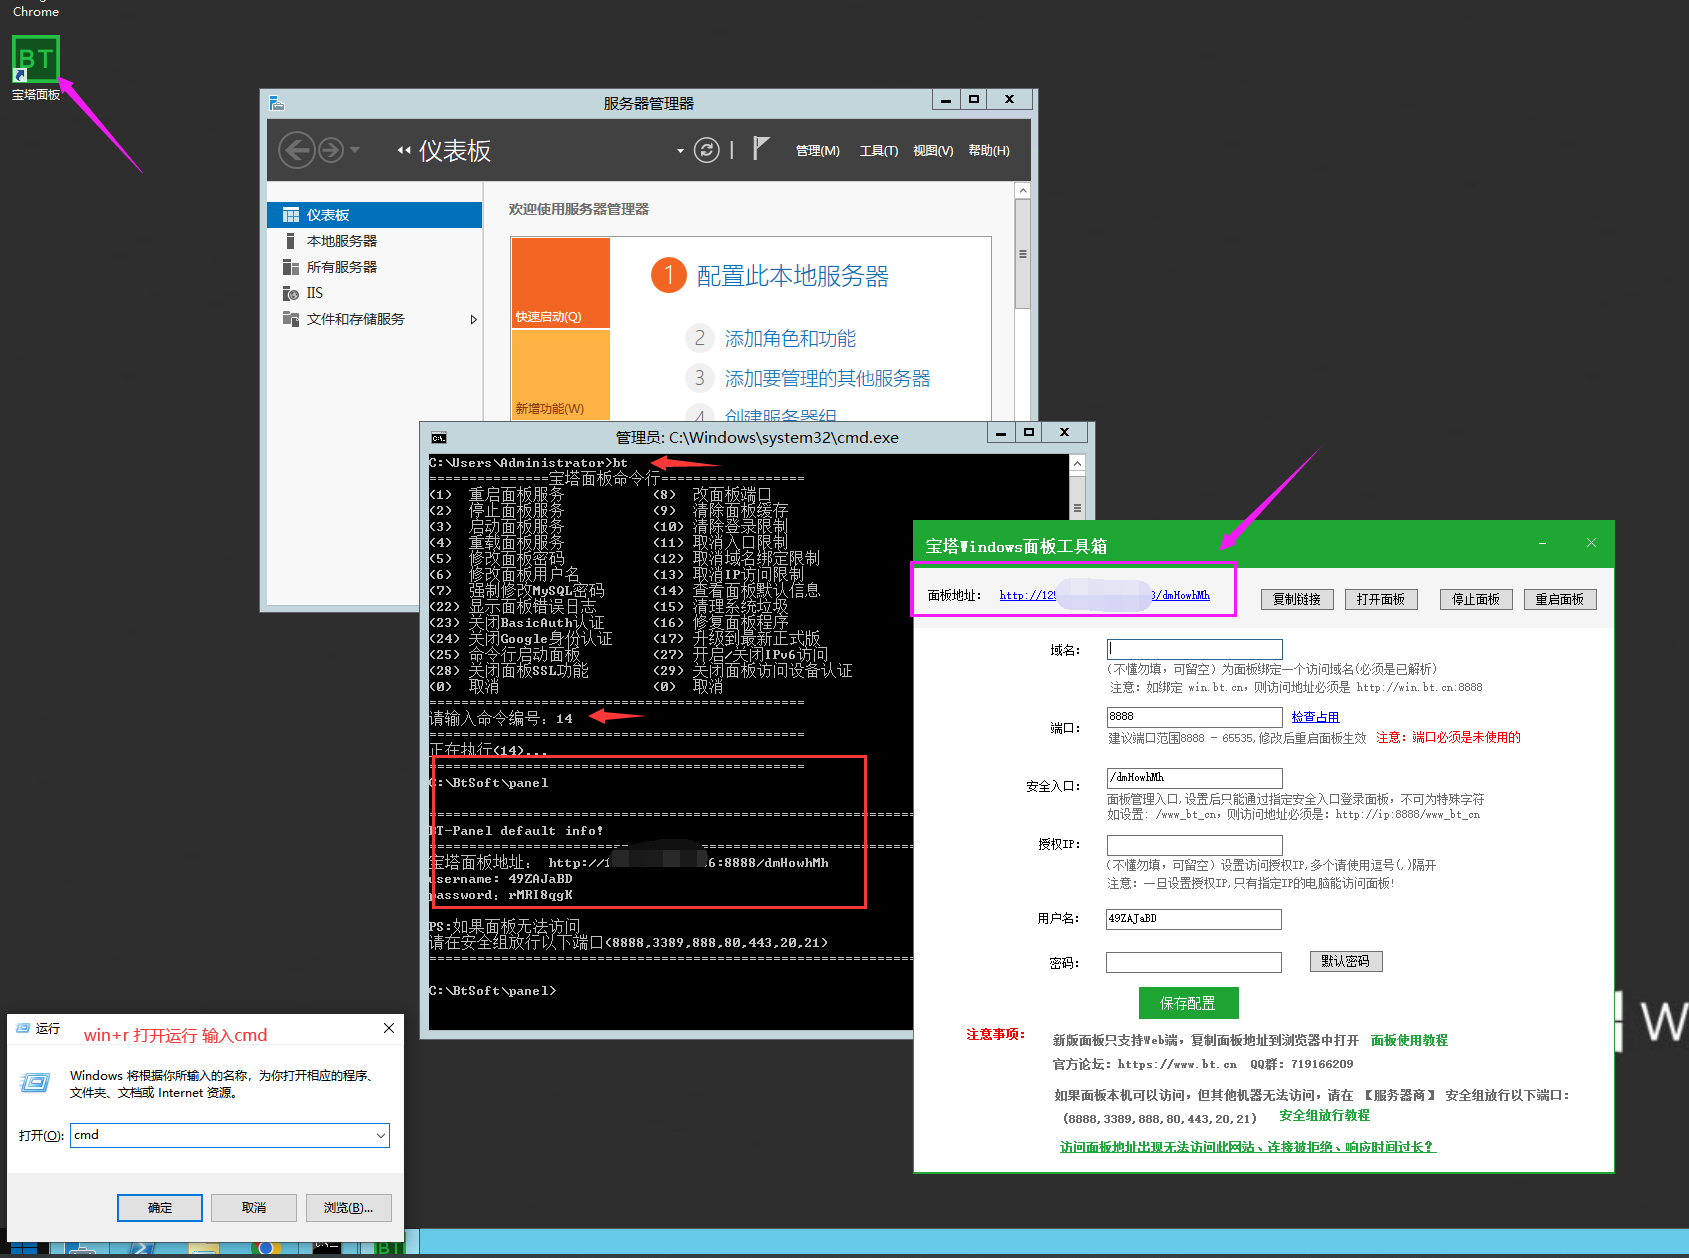The height and width of the screenshot is (1258, 1689).
Task: Open the 帮助(H) menu
Action: coord(989,151)
